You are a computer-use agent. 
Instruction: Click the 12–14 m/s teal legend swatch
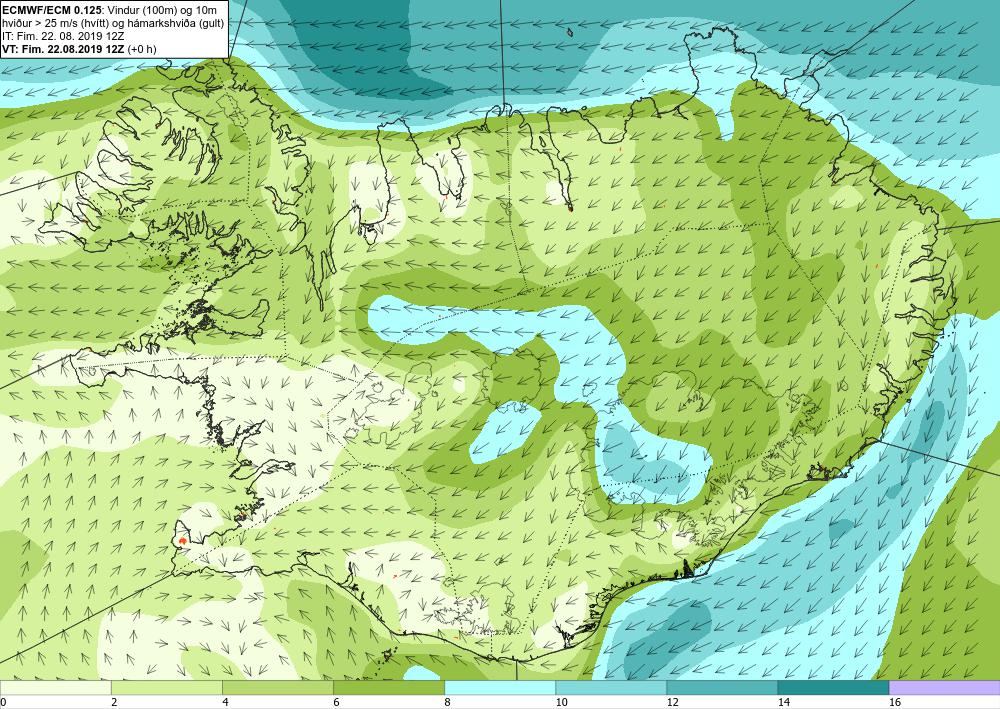pyautogui.click(x=722, y=688)
